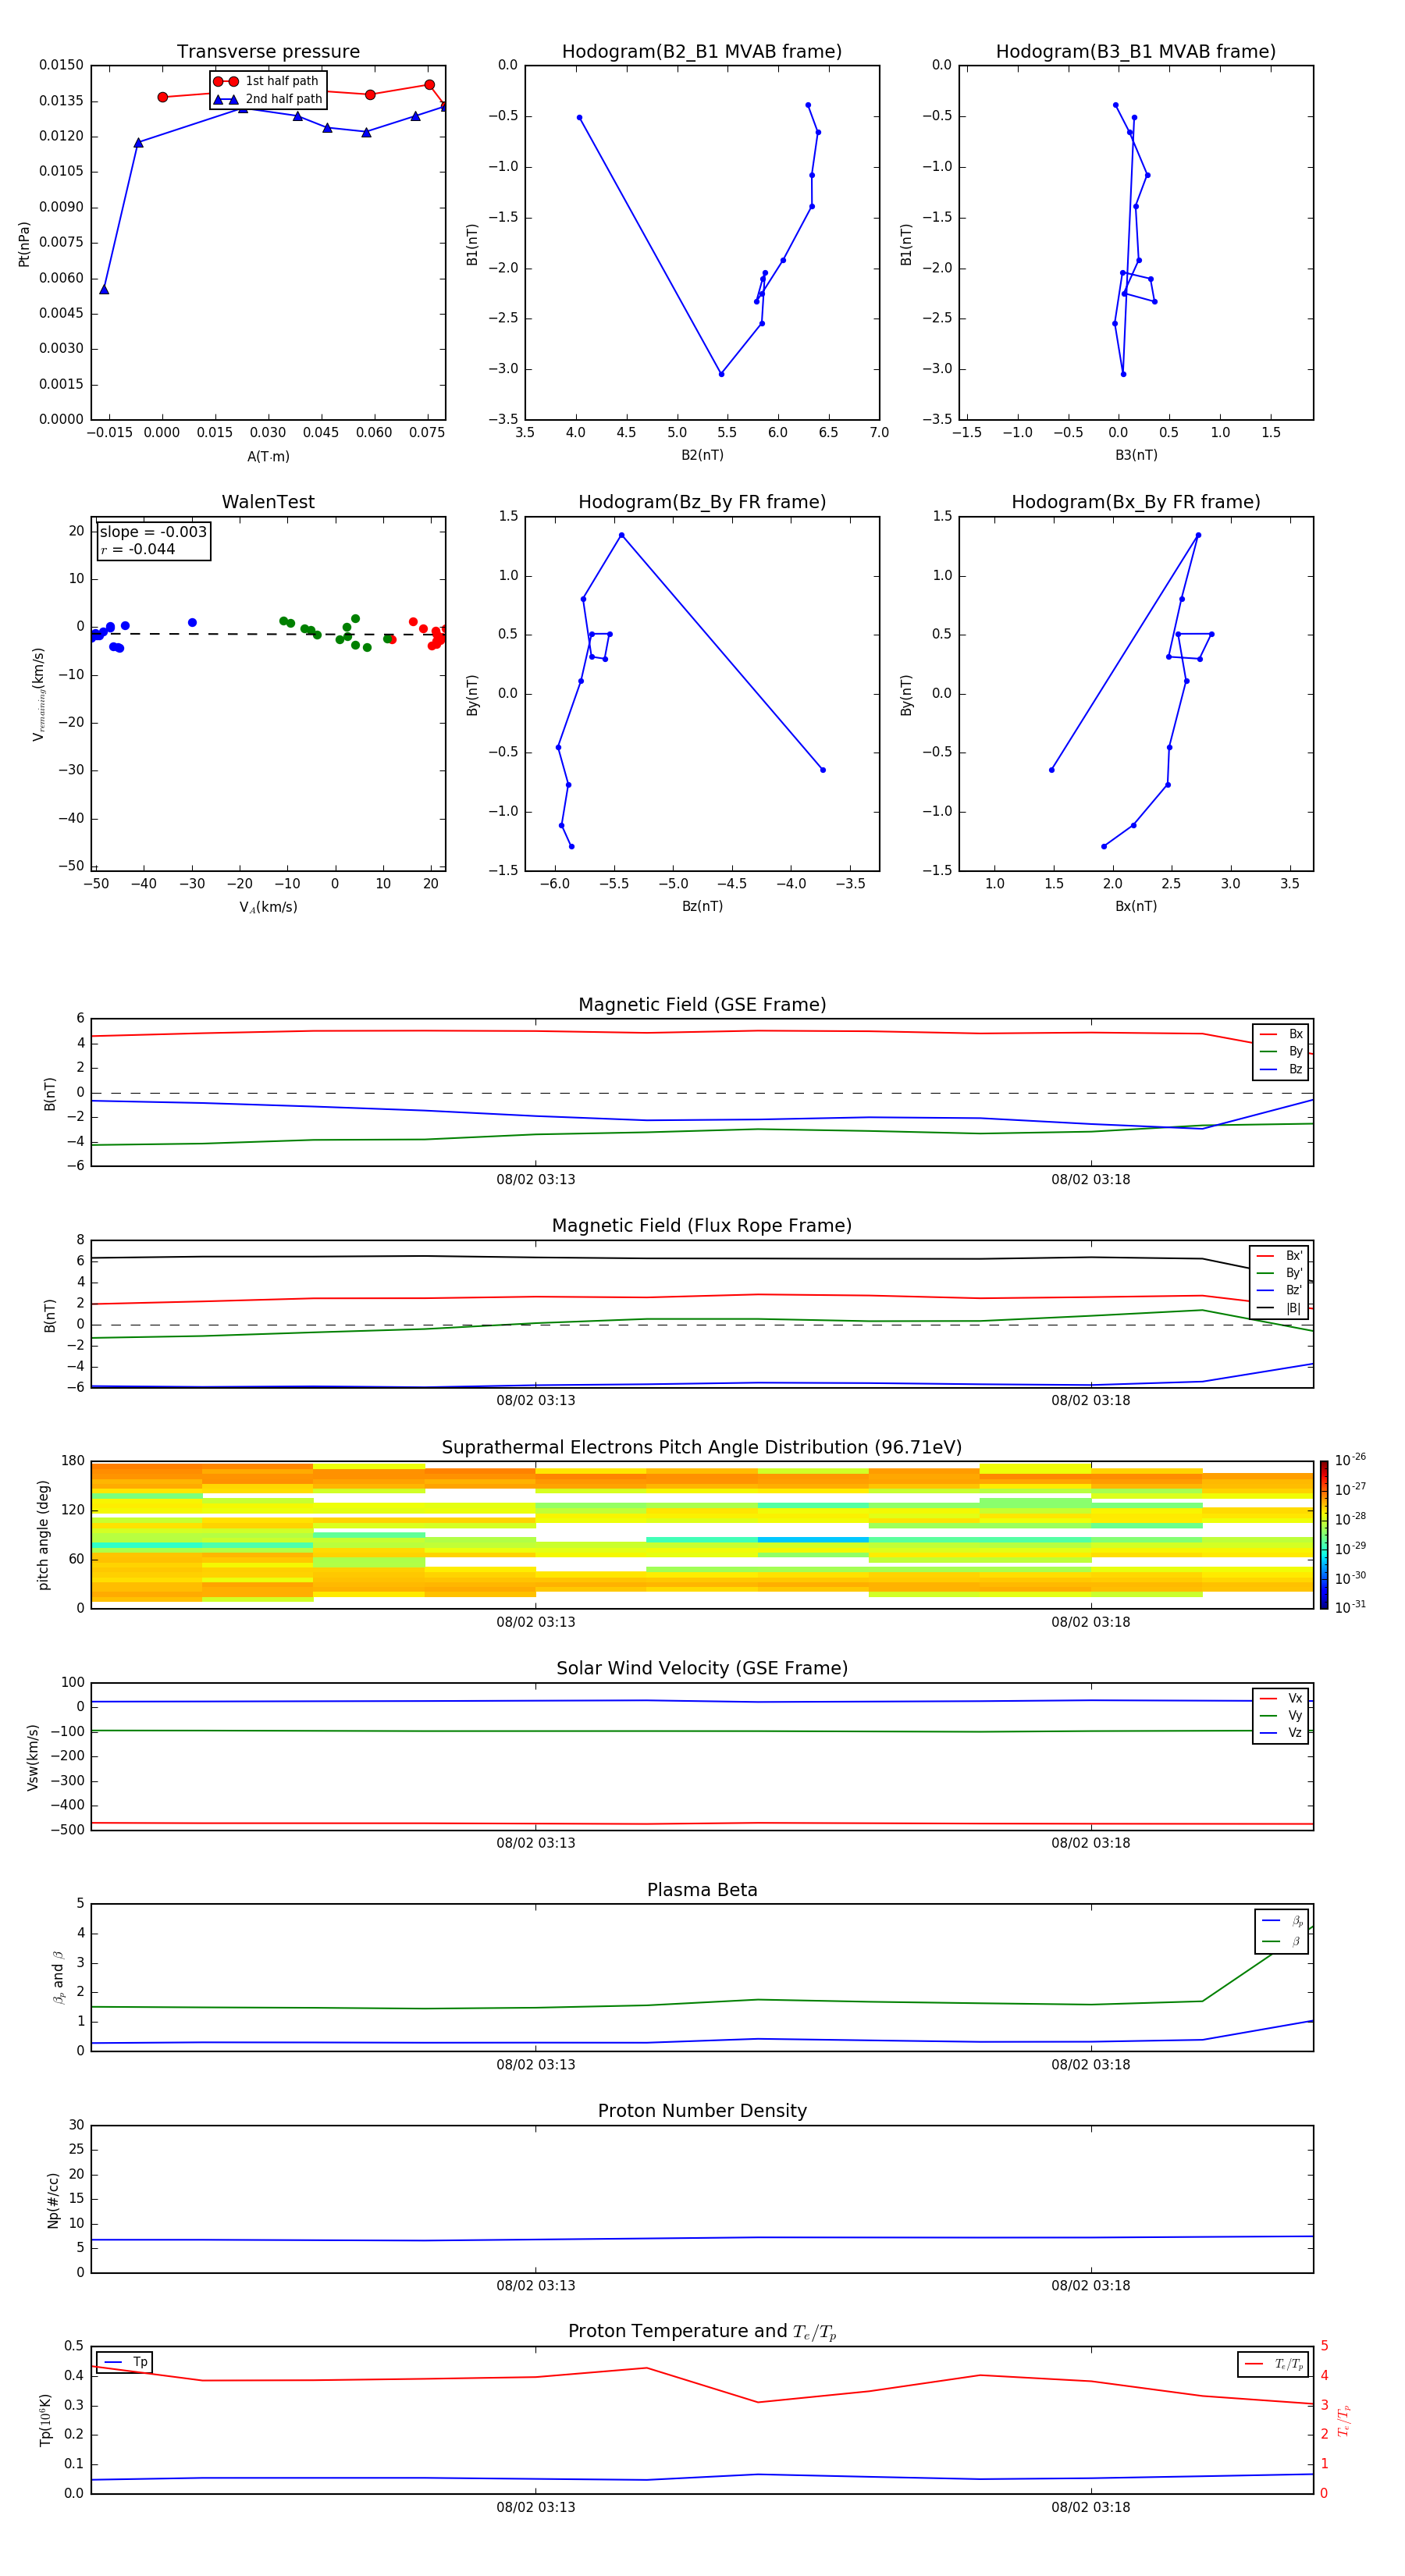Select the 'r = -0.044' annotation
Screen dimensions: 1405x2576
pyautogui.click(x=138, y=550)
